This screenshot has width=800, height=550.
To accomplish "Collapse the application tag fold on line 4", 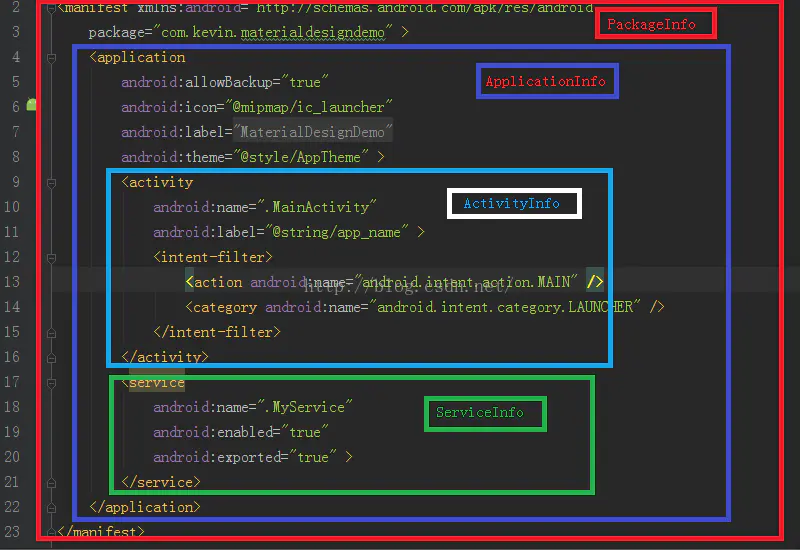I will point(51,58).
